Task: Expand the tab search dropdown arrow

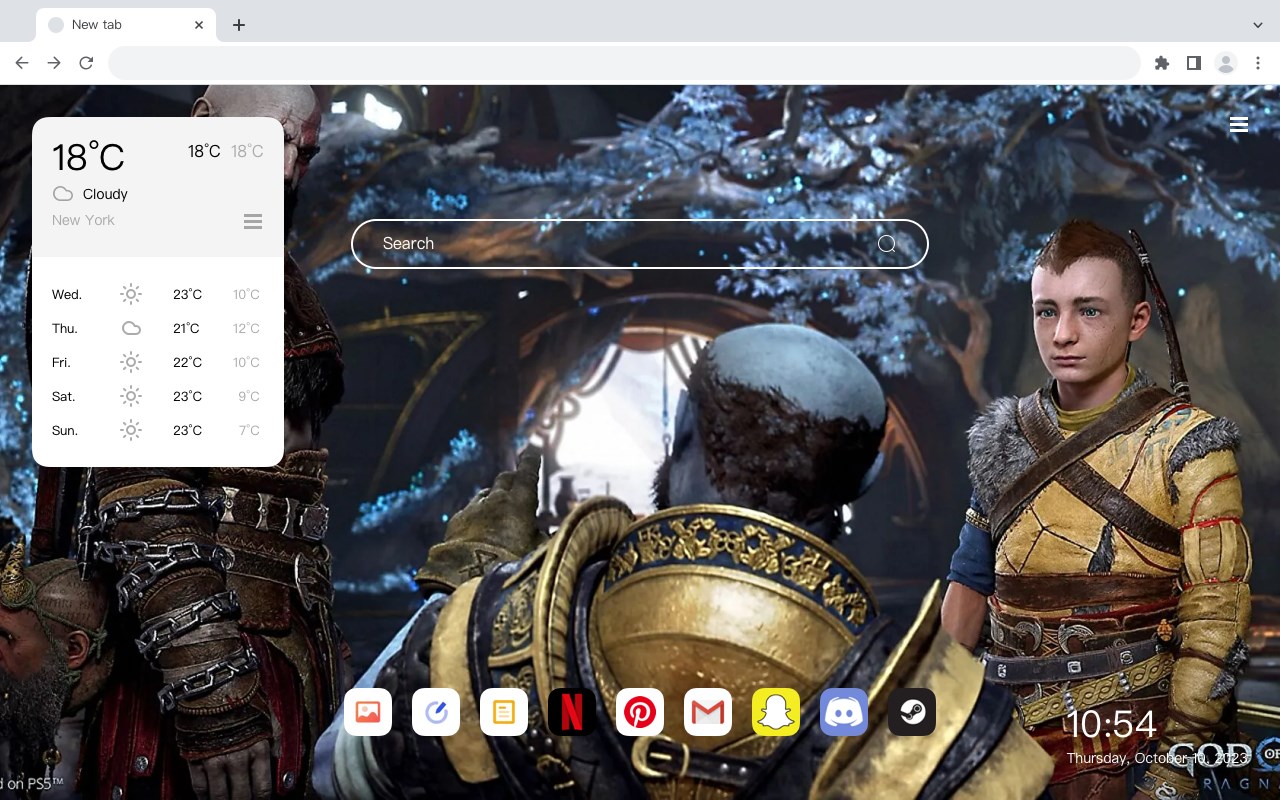Action: (1258, 25)
